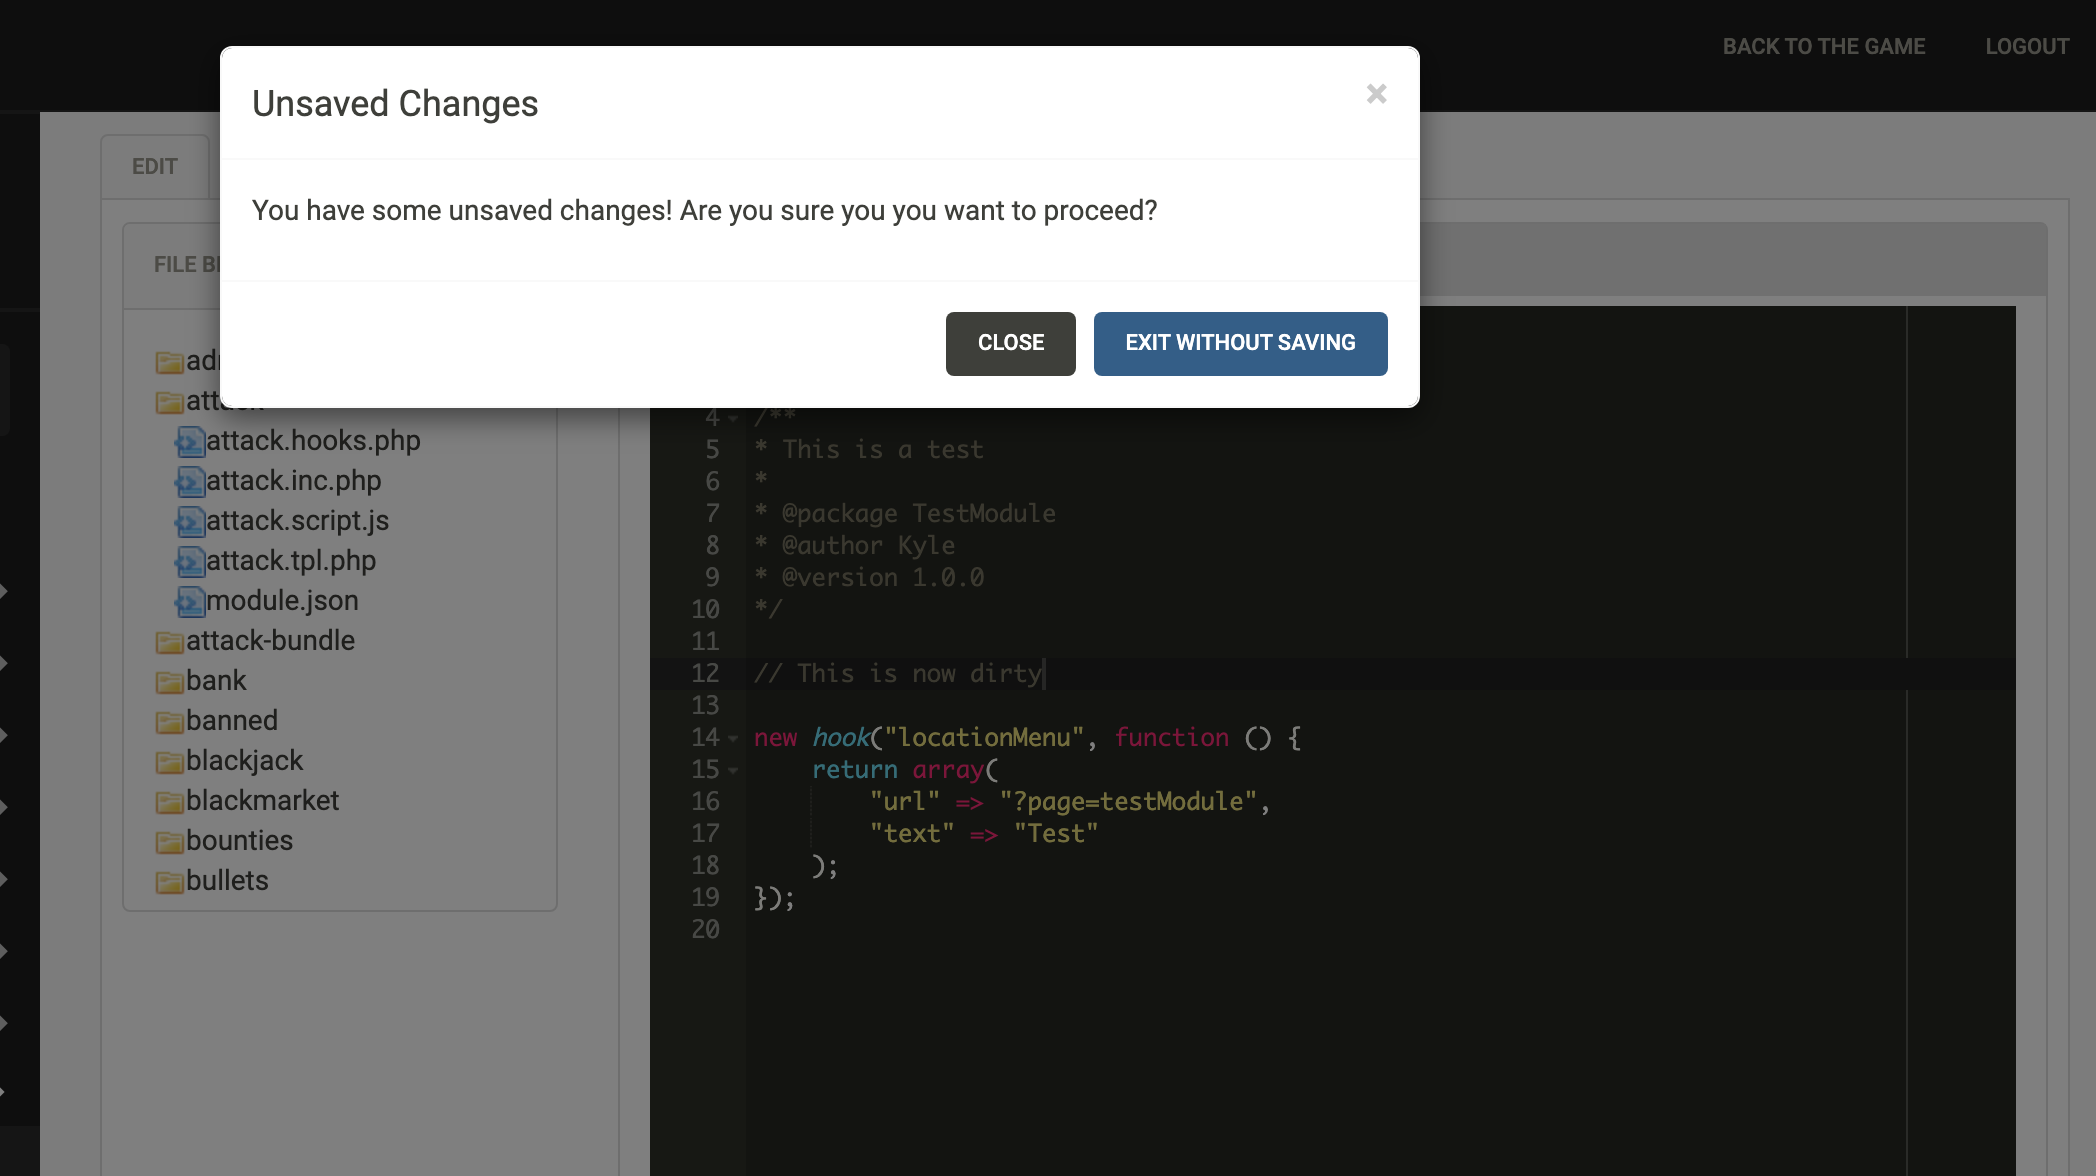Image resolution: width=2096 pixels, height=1176 pixels.
Task: Click the attack.script.js file icon
Action: pos(189,521)
